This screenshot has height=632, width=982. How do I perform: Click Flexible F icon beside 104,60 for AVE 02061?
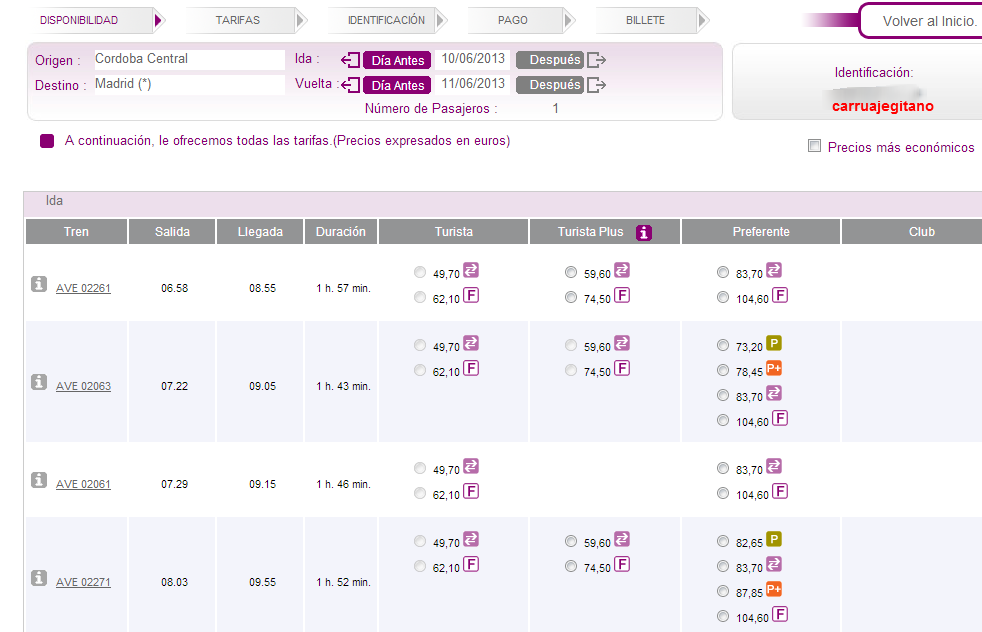pos(780,491)
